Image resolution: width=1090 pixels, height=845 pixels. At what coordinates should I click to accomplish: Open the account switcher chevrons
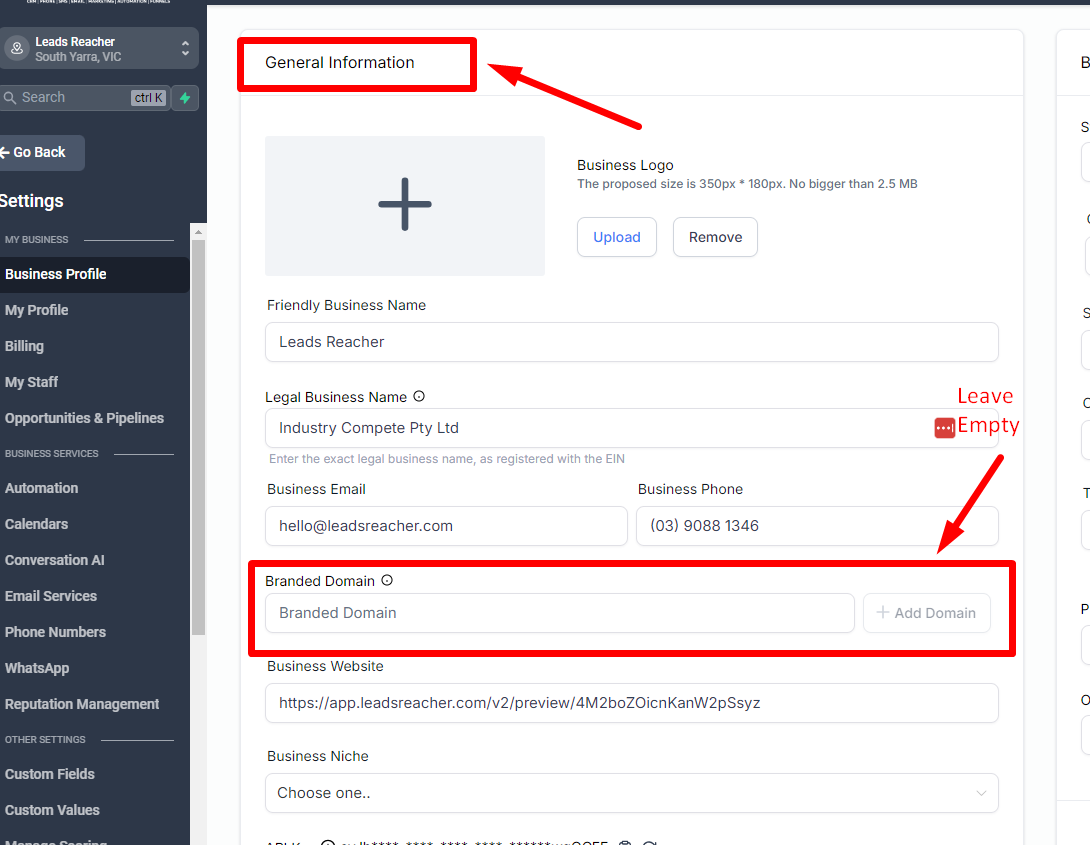pyautogui.click(x=185, y=48)
